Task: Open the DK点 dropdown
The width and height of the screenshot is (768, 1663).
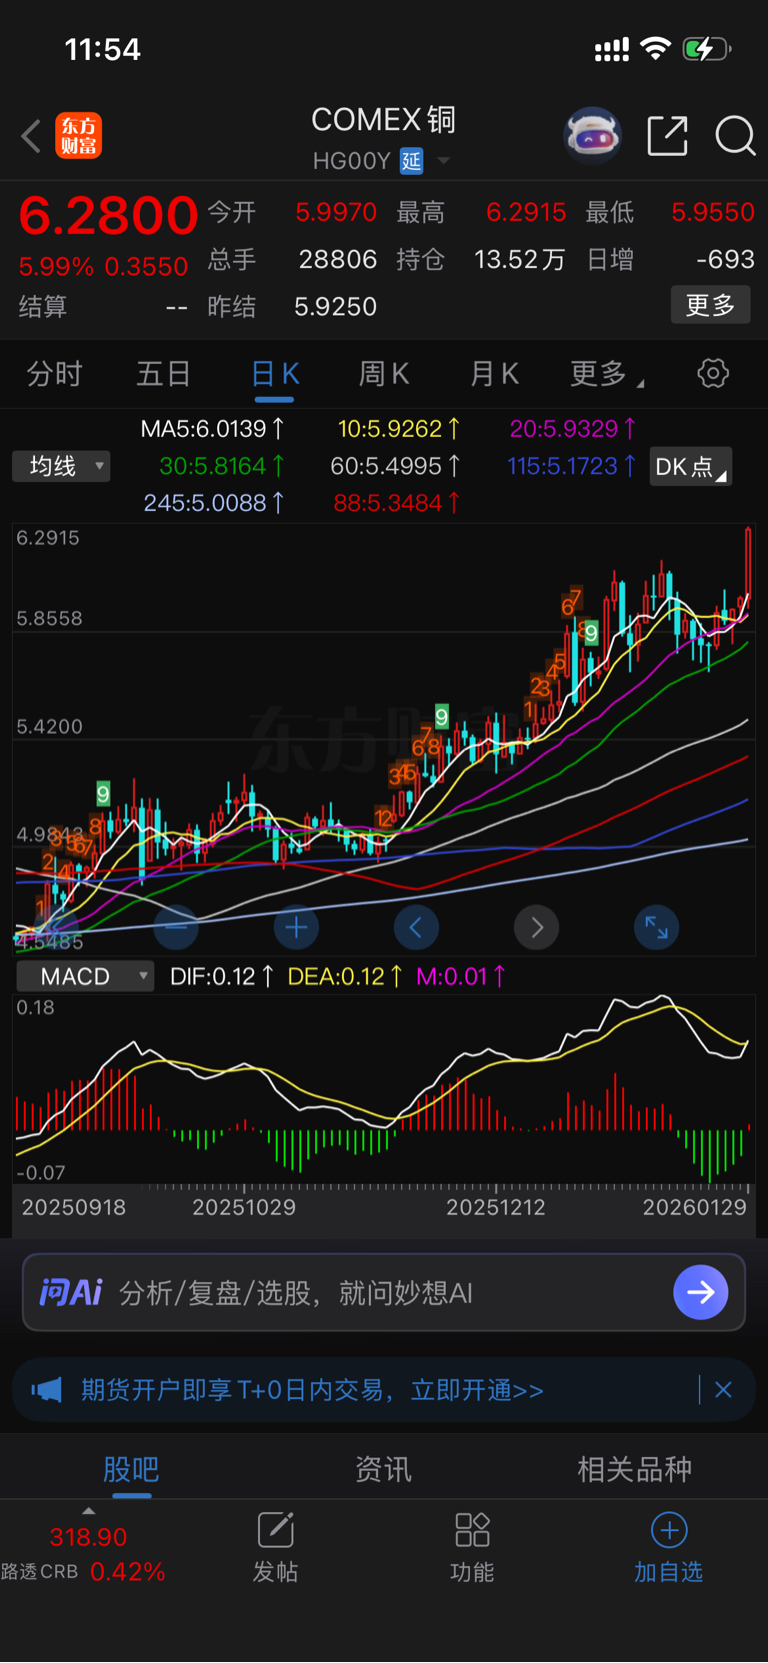Action: click(x=691, y=467)
